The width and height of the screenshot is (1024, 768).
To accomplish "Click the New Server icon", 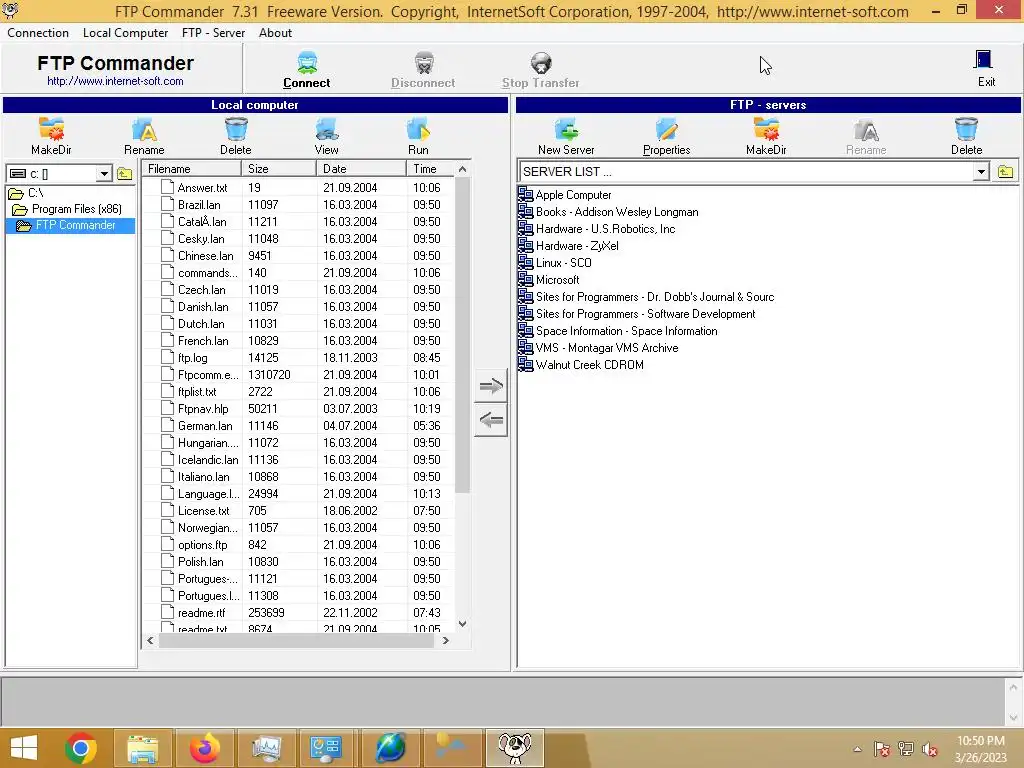I will click(566, 129).
